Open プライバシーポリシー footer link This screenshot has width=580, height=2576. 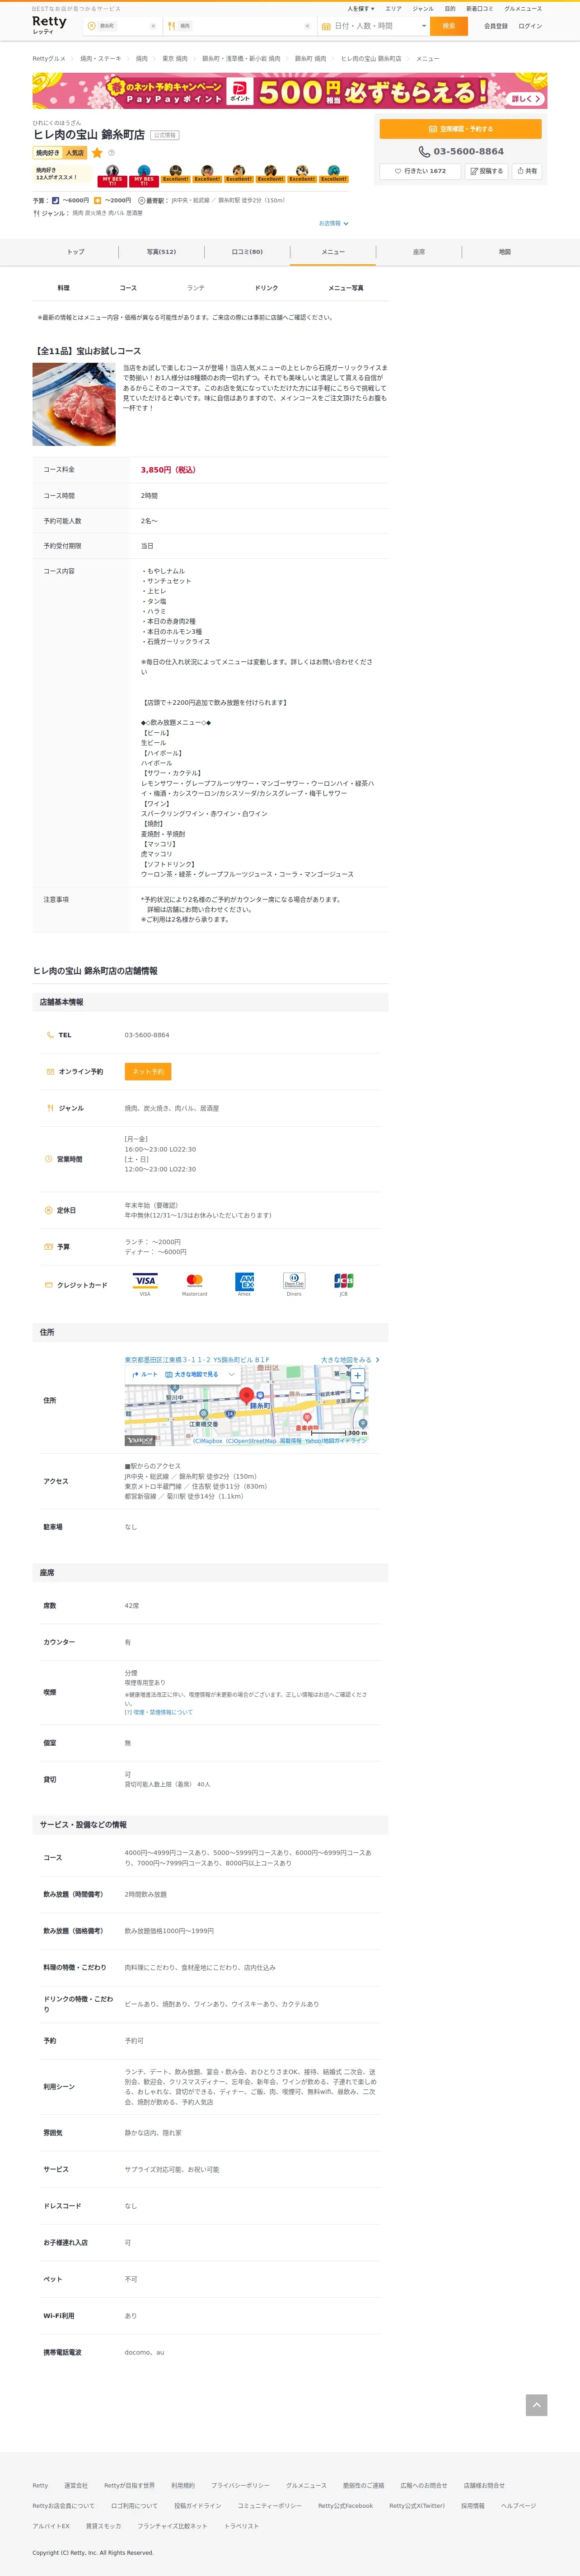coord(240,2486)
